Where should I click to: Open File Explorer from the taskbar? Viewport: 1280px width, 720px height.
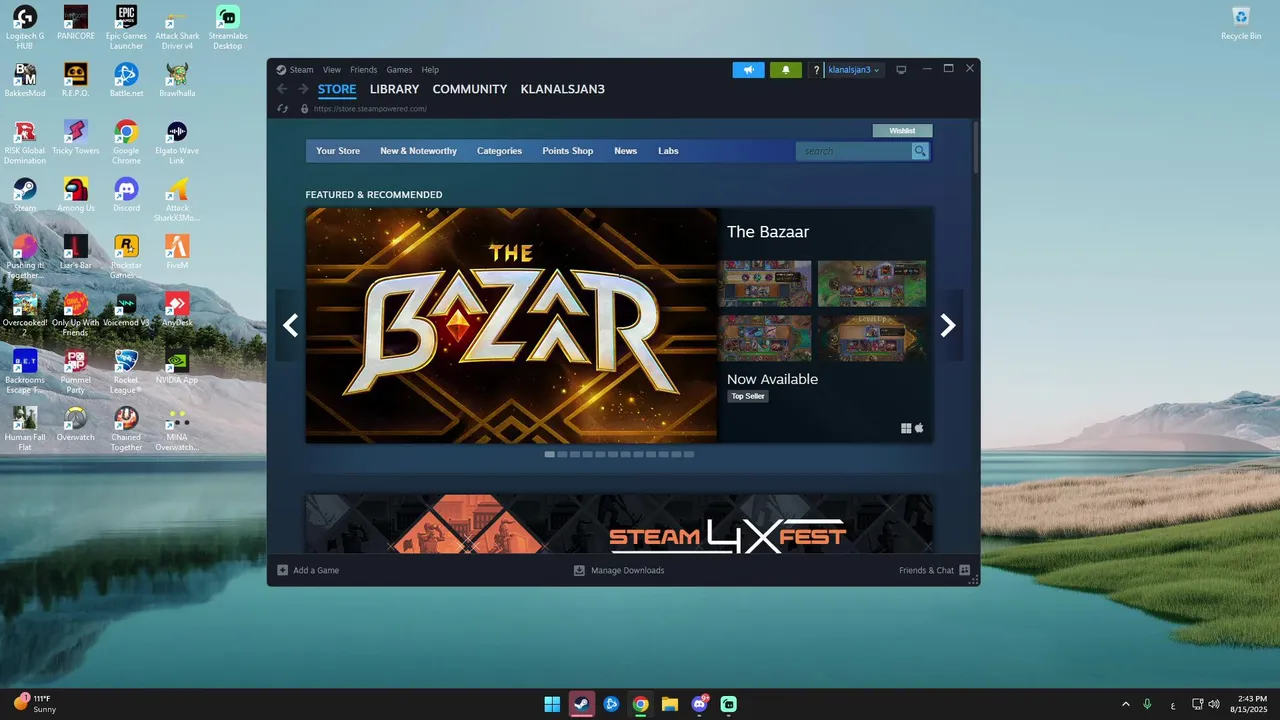point(670,704)
